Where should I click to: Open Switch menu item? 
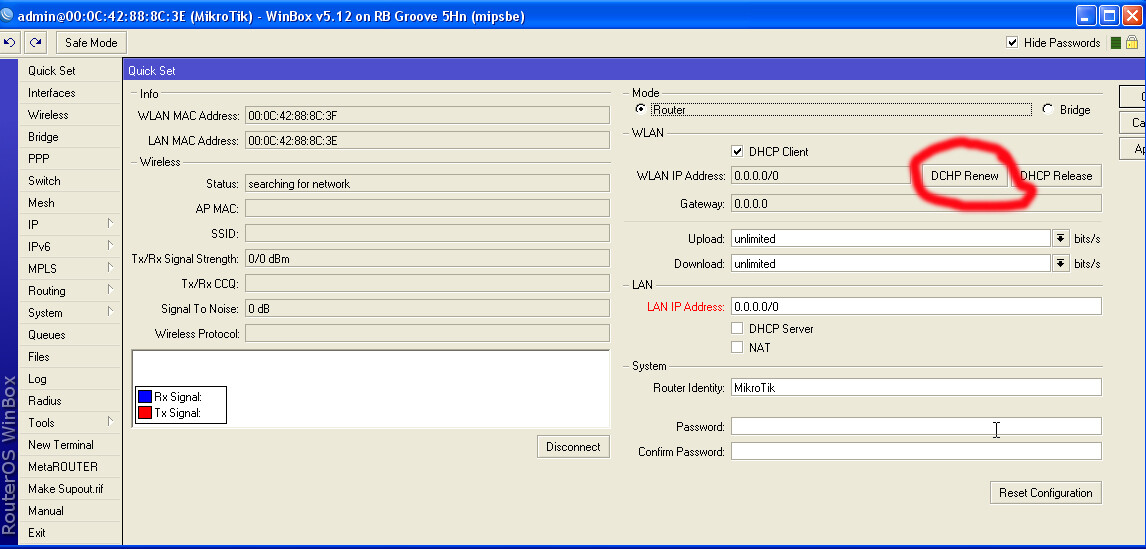click(69, 181)
